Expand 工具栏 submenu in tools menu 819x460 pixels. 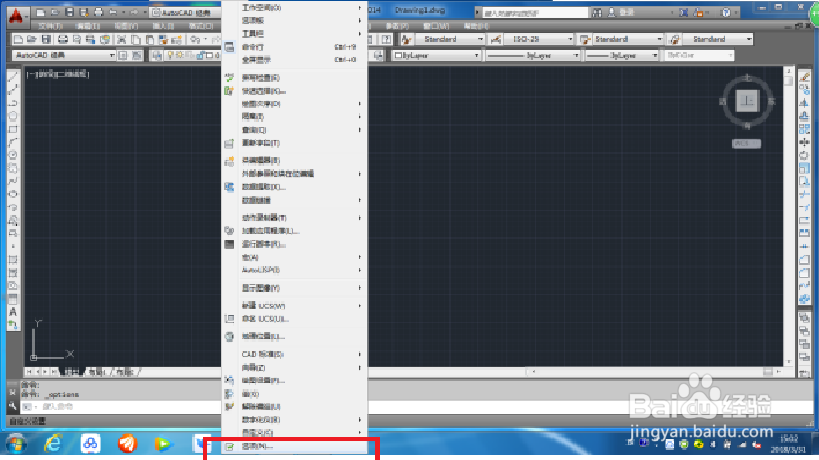295,34
